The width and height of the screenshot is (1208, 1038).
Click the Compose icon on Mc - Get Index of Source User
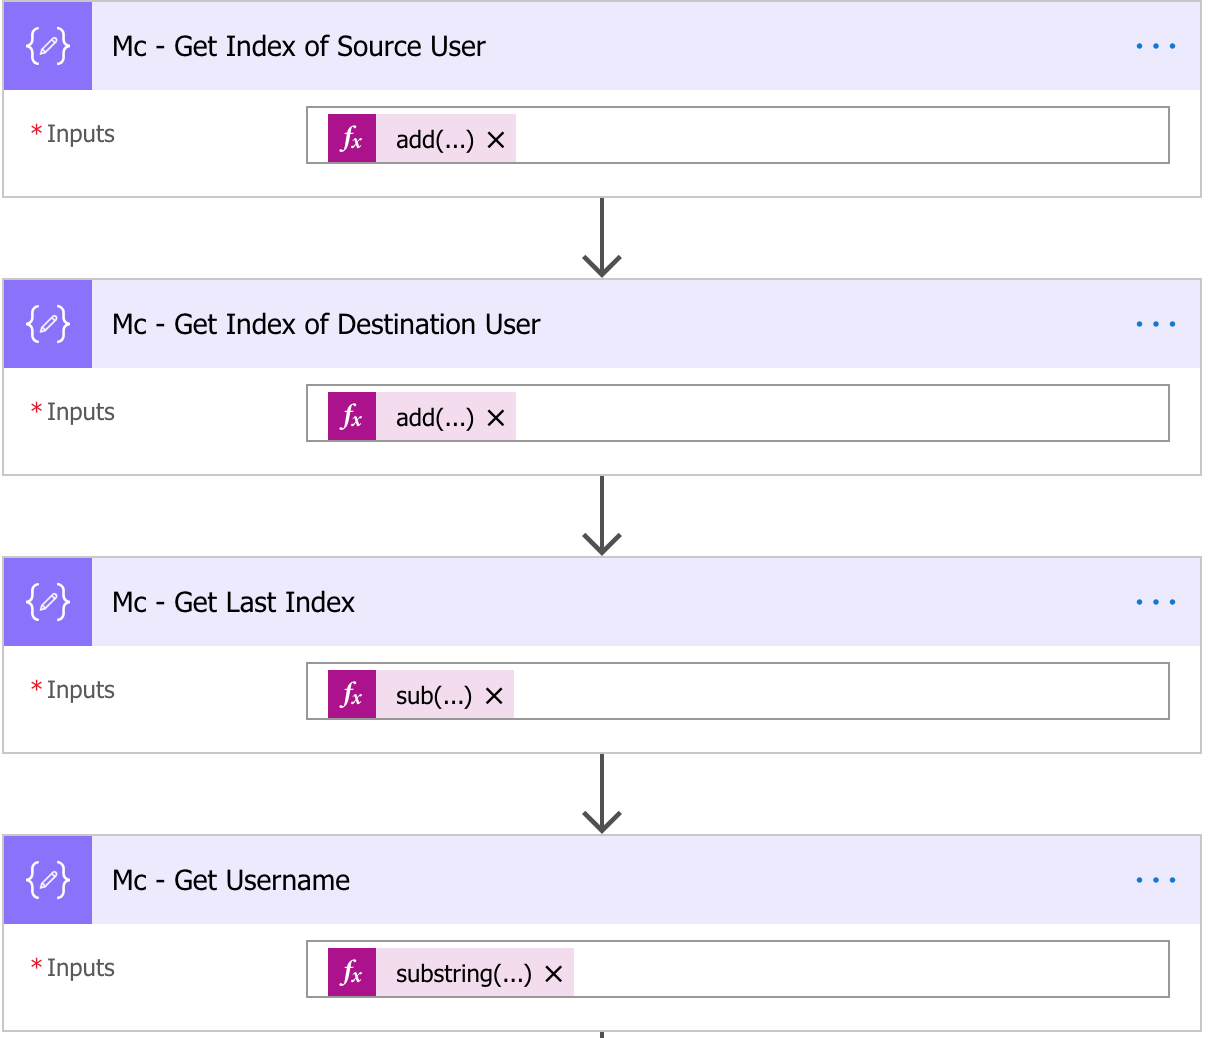click(x=47, y=46)
